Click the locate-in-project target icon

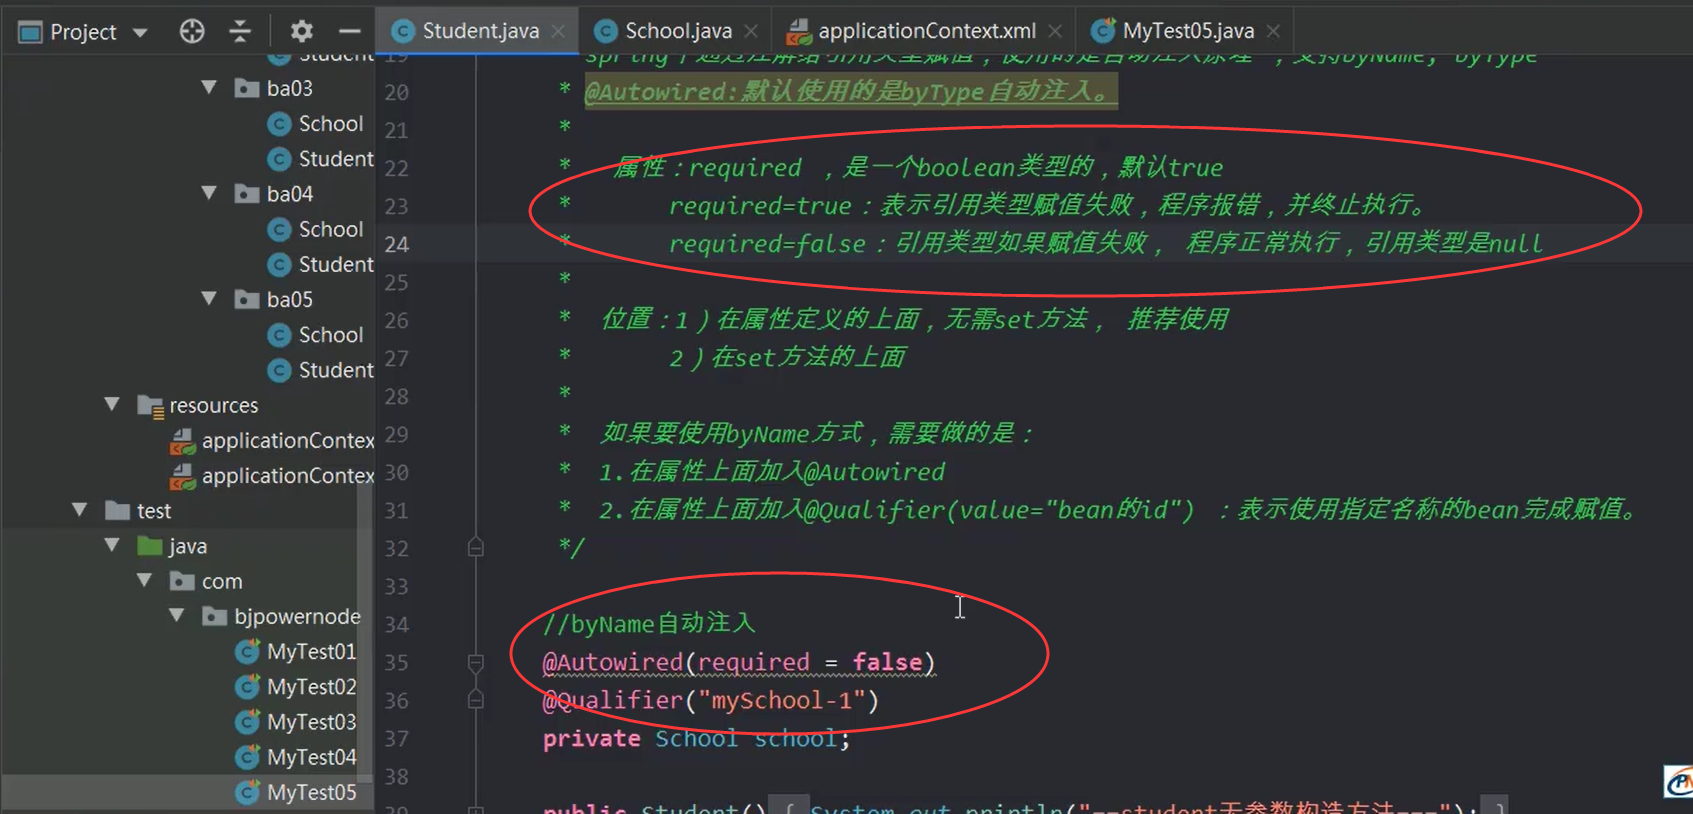[x=192, y=32]
